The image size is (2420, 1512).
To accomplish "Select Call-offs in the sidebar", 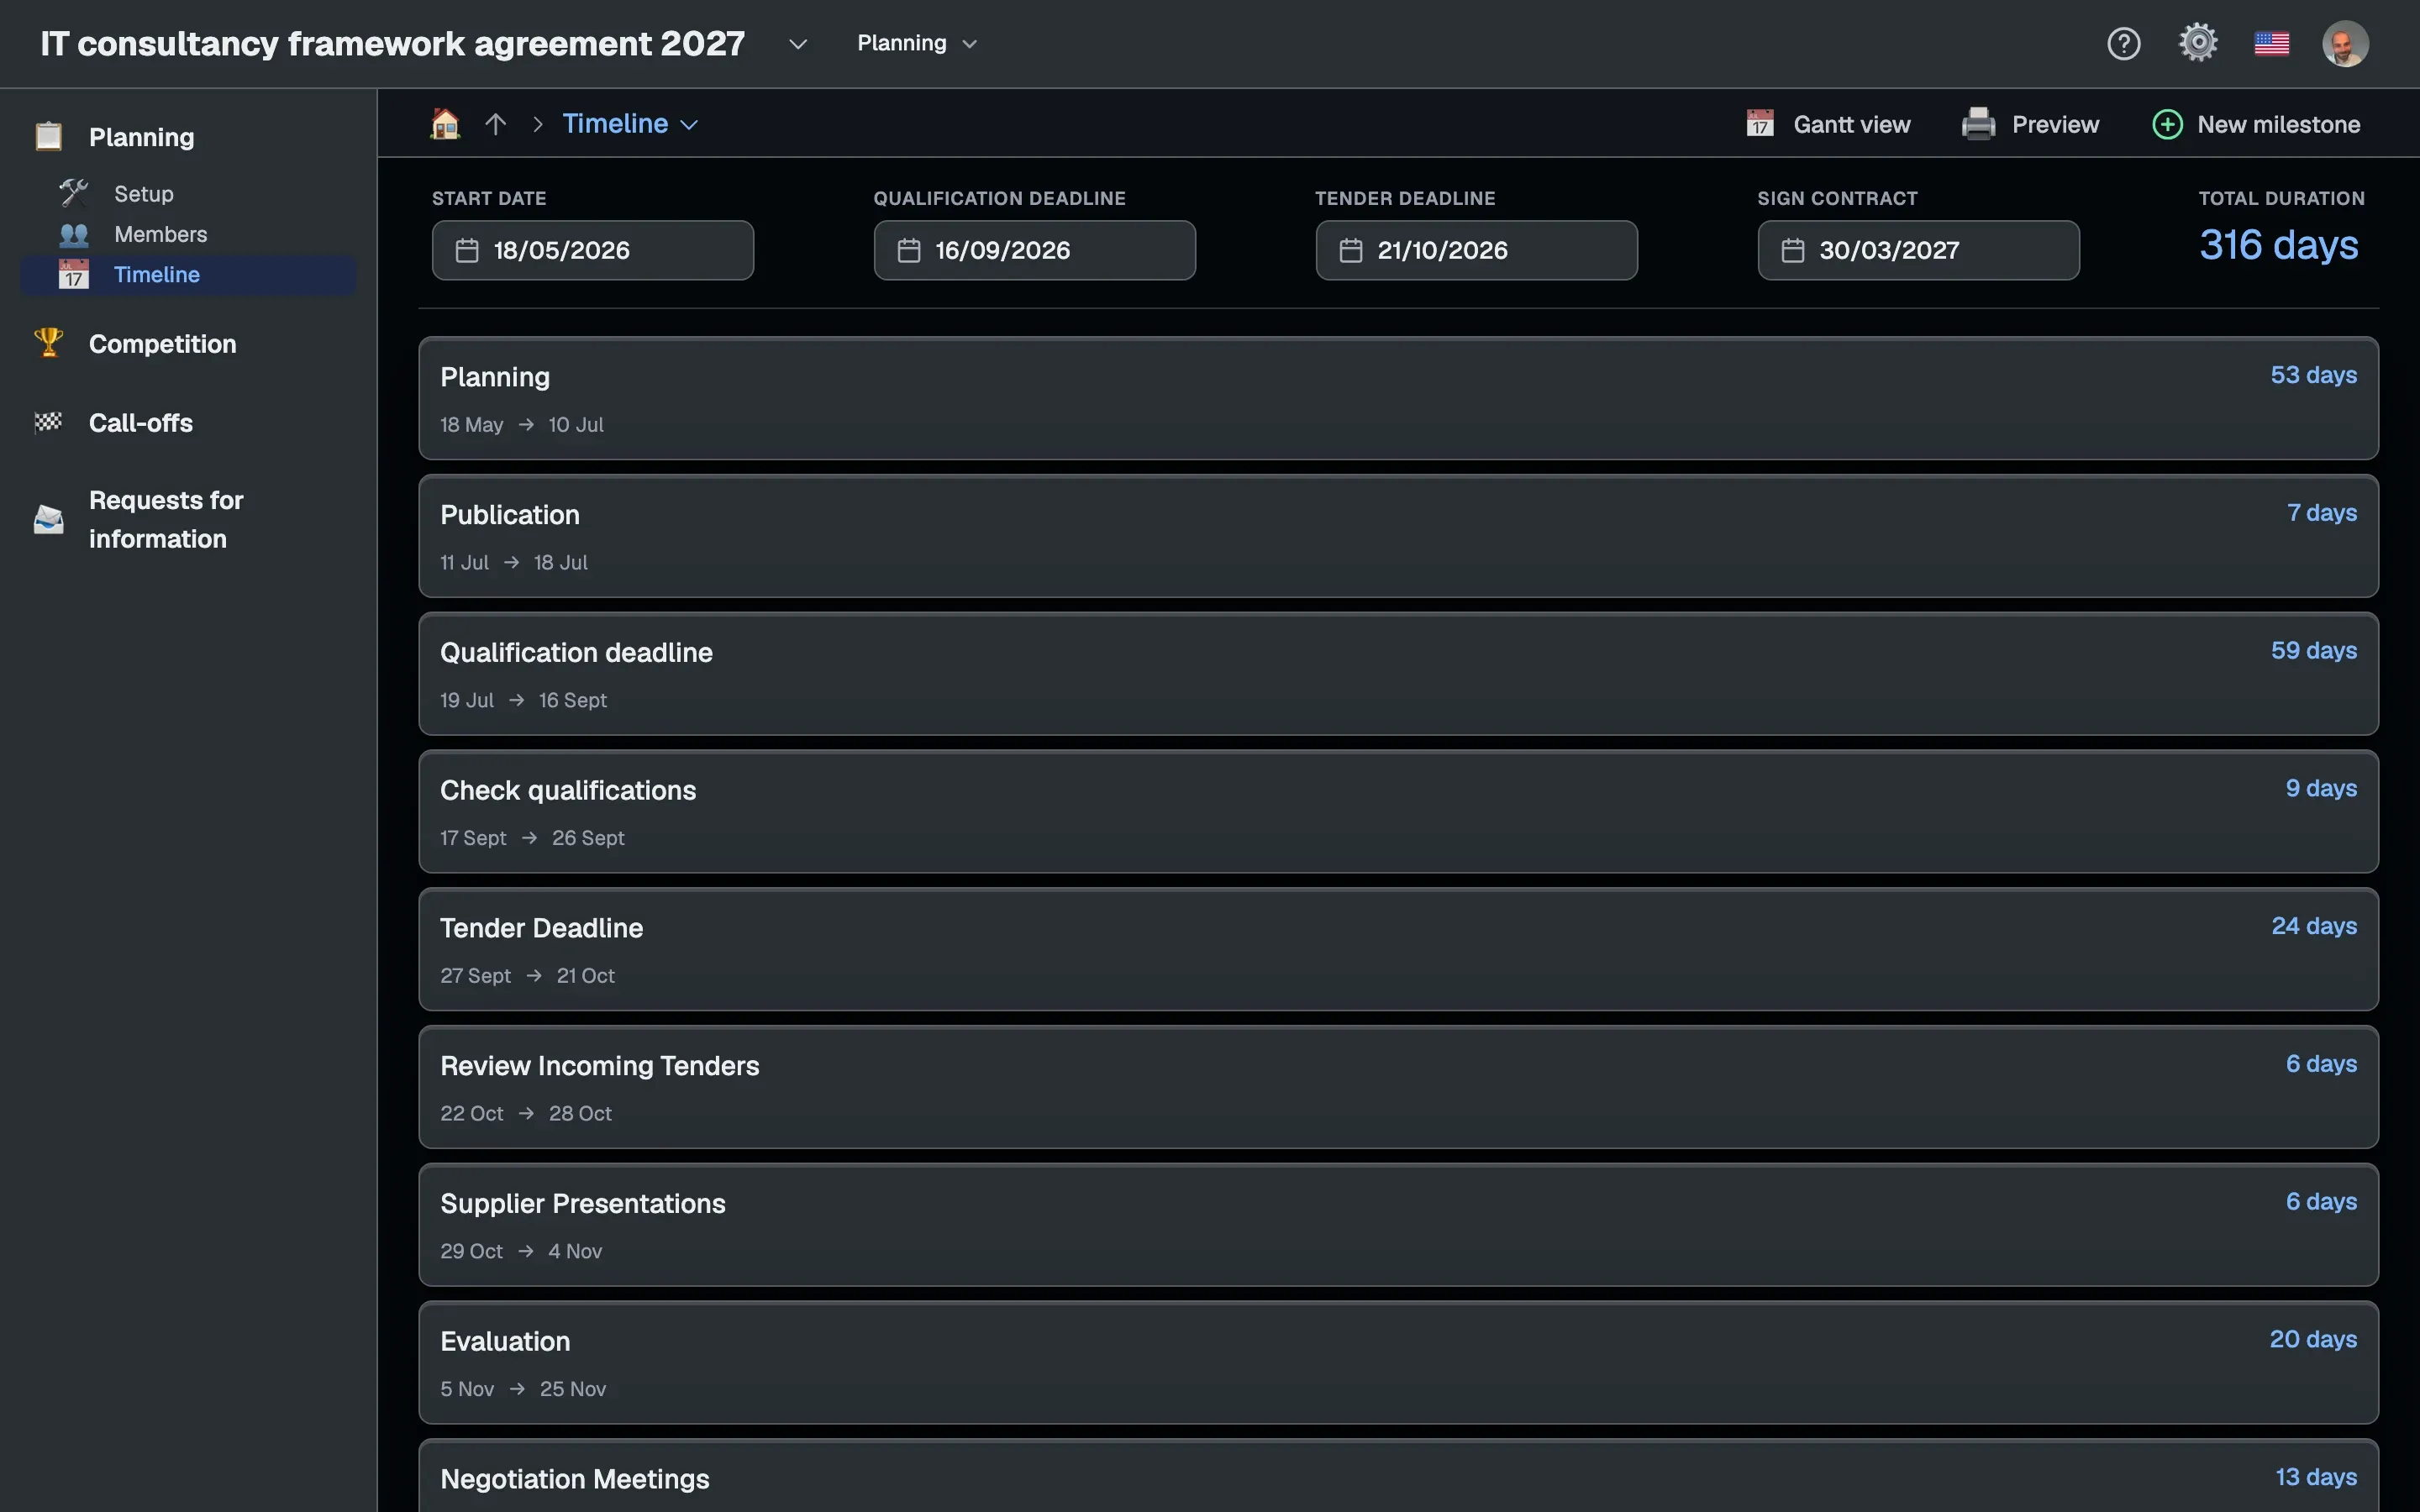I will [141, 423].
